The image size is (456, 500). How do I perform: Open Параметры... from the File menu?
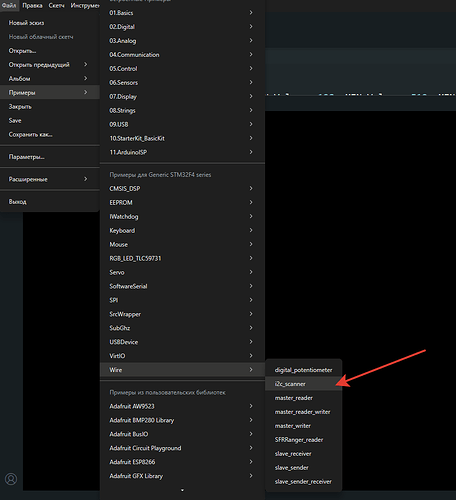click(50, 157)
